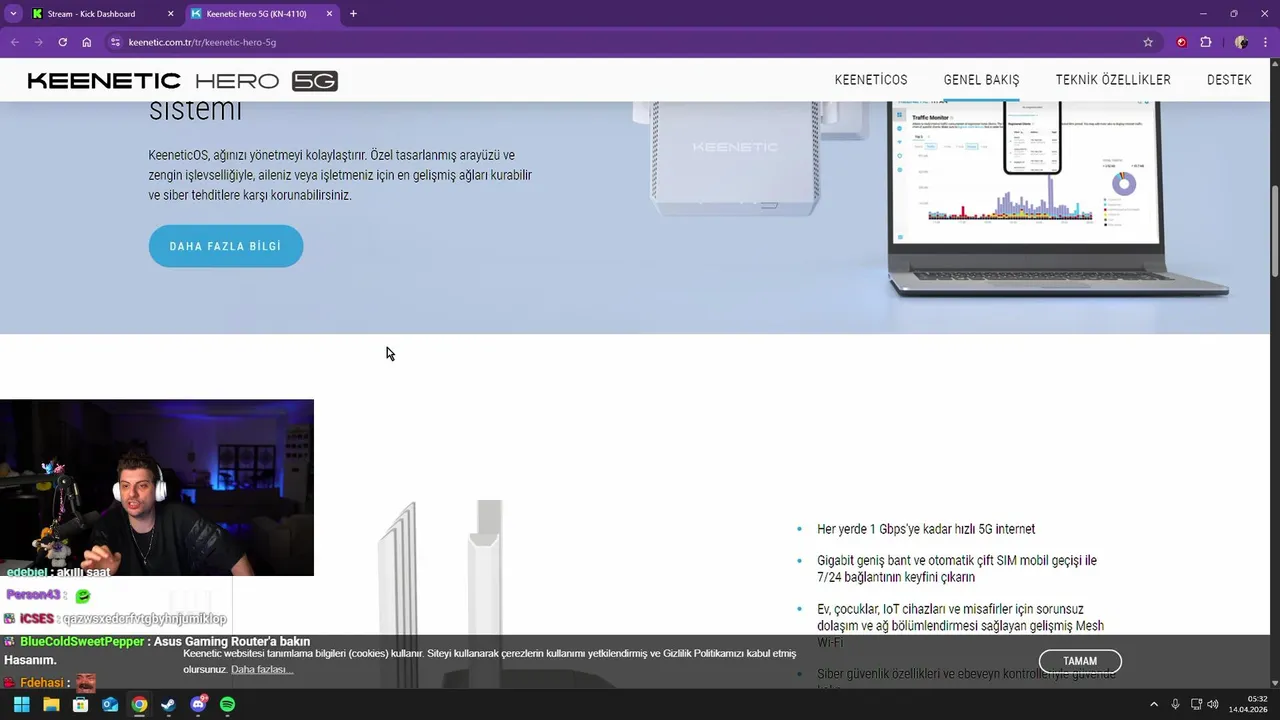The image size is (1280, 720).
Task: View site information icon in address bar
Action: (115, 42)
